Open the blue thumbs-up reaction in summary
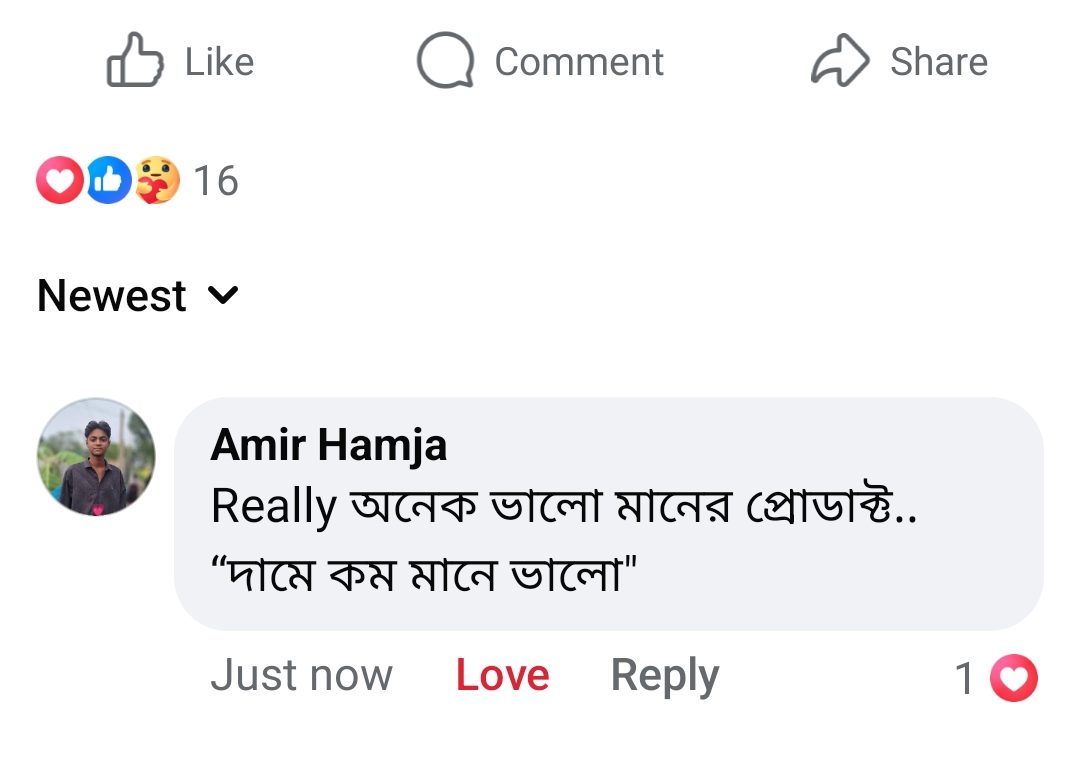Screen dimensions: 1080x768 click(x=108, y=180)
